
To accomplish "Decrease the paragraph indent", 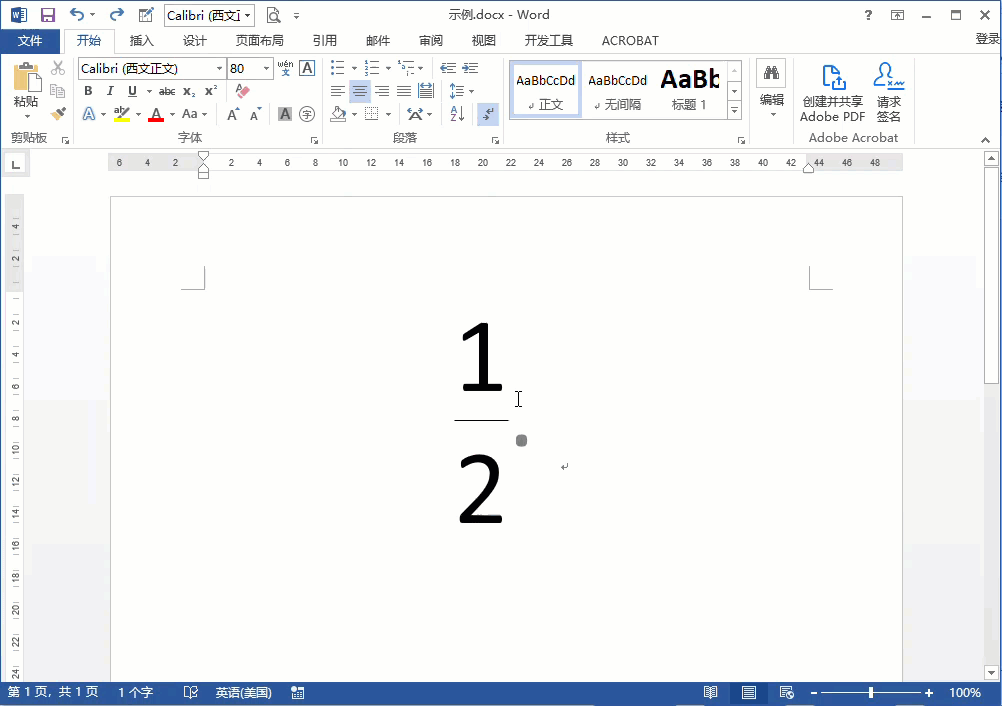I will (448, 68).
